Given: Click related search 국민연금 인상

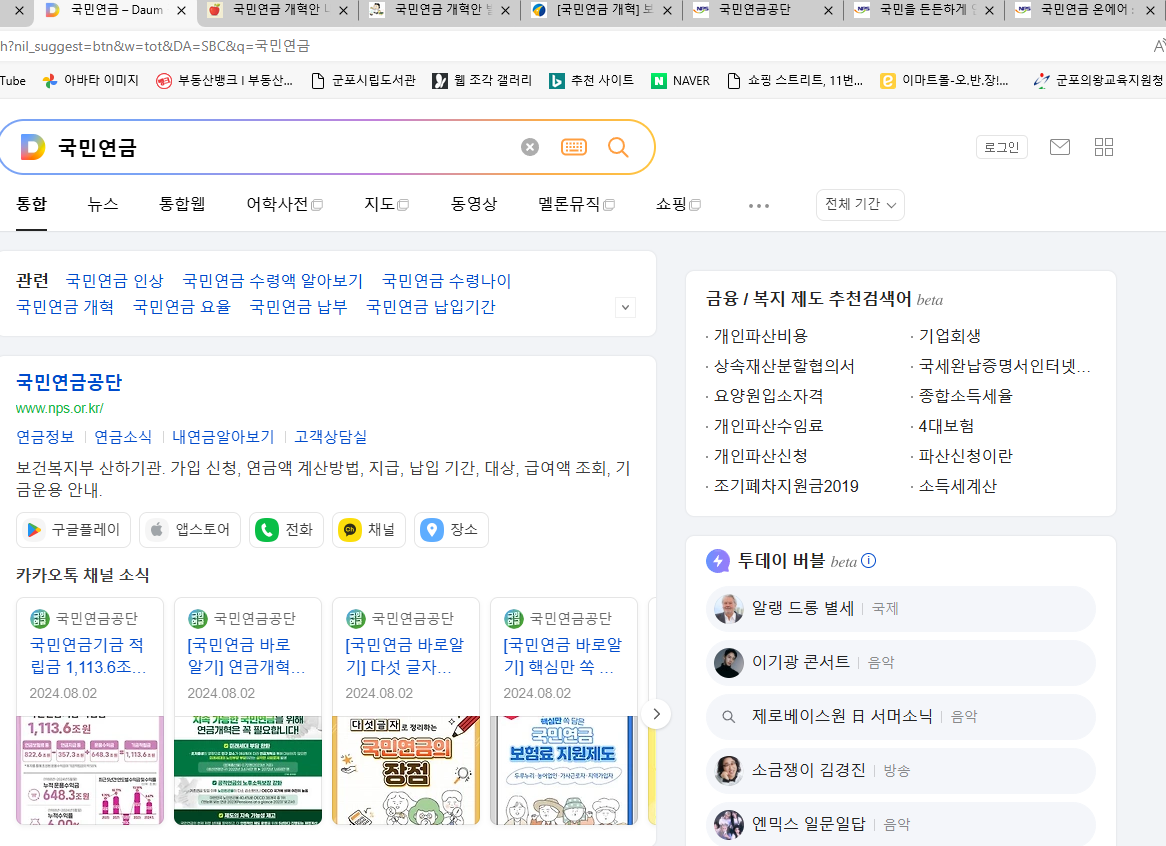Looking at the screenshot, I should click(x=115, y=281).
